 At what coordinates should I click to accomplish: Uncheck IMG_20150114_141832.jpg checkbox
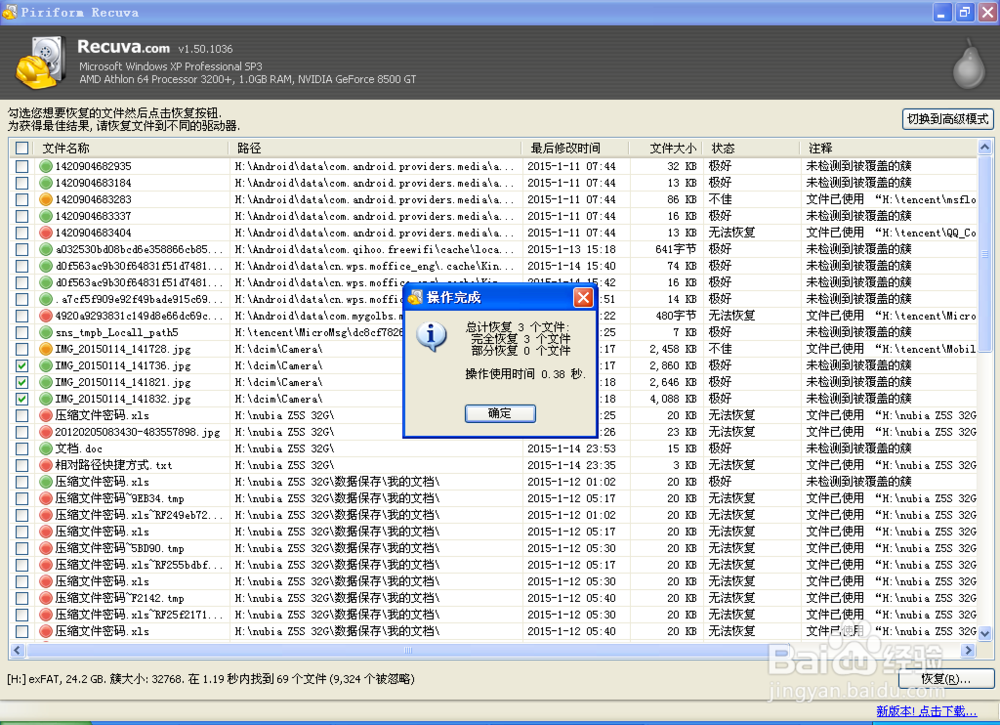coord(22,399)
